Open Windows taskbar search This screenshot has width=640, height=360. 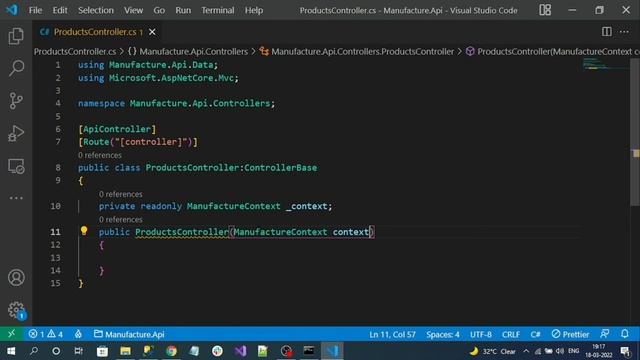pyautogui.click(x=34, y=351)
